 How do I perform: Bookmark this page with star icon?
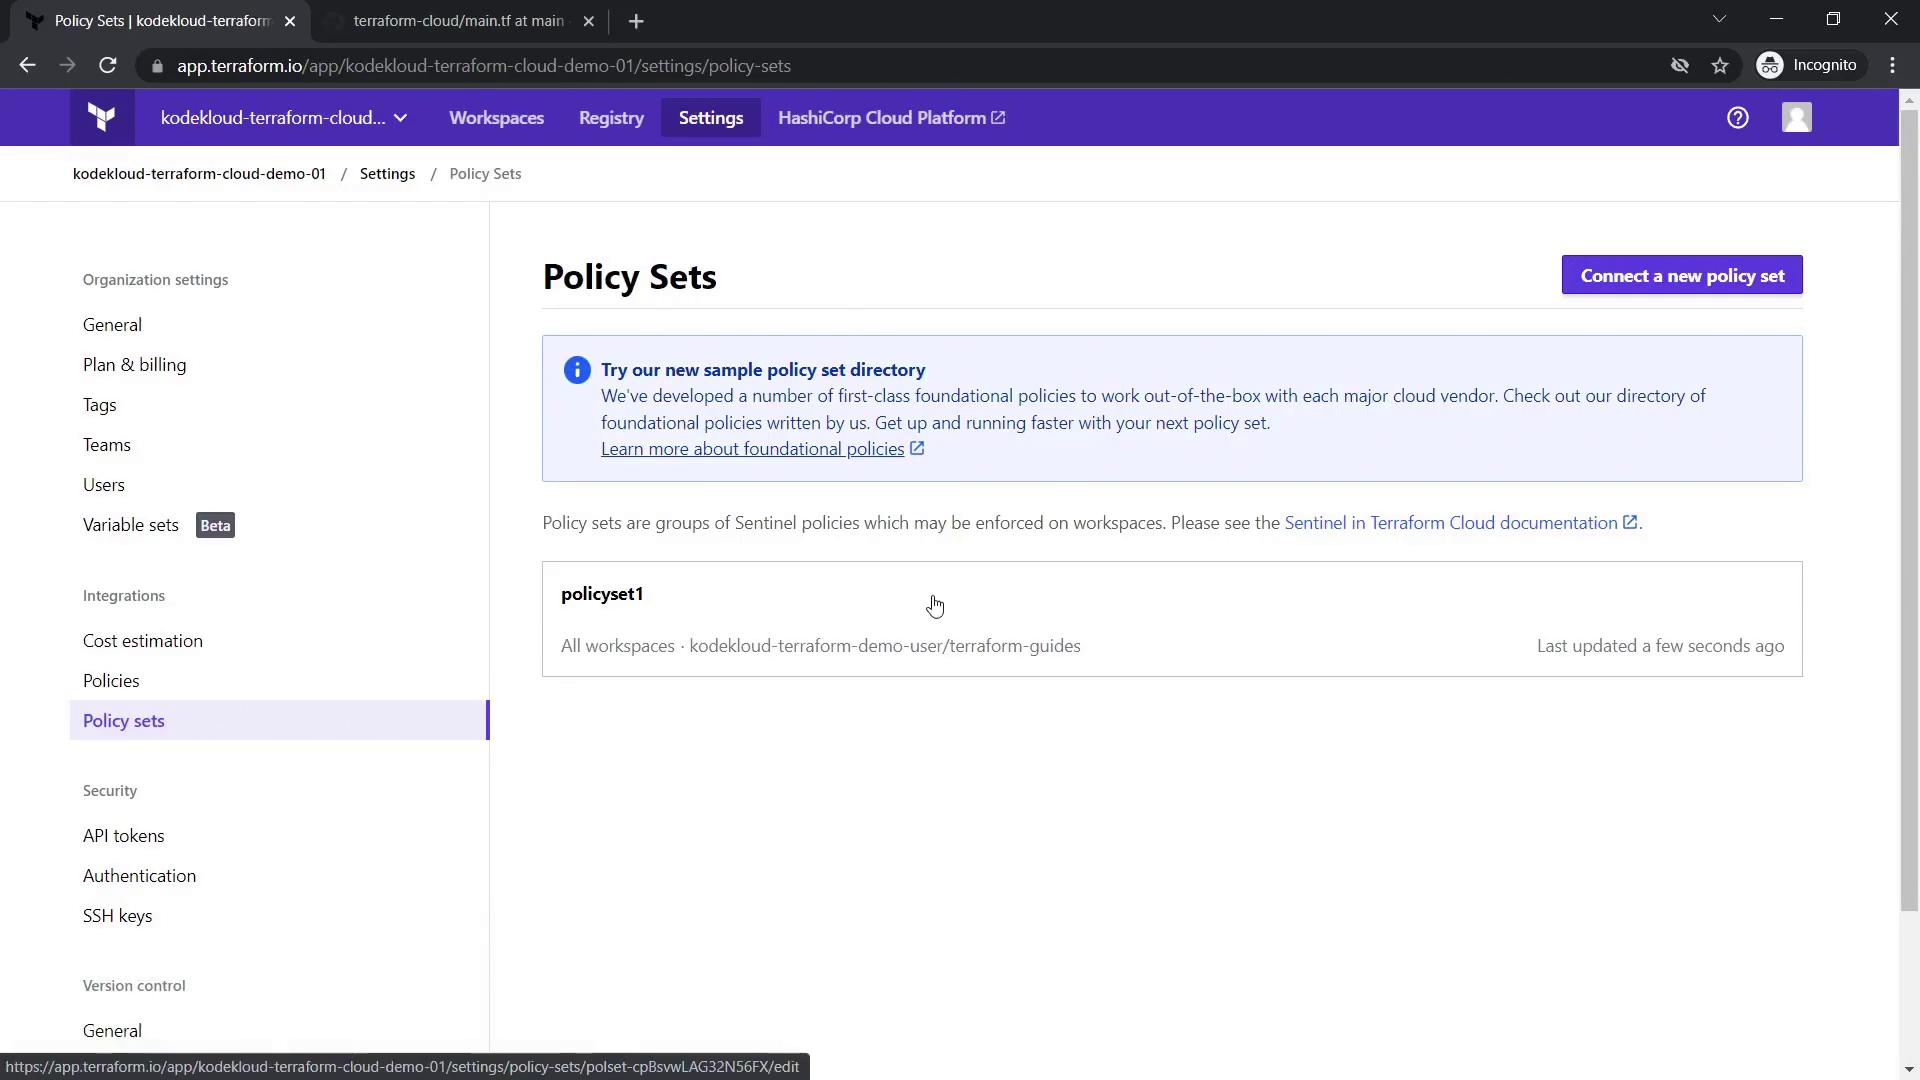[1720, 66]
